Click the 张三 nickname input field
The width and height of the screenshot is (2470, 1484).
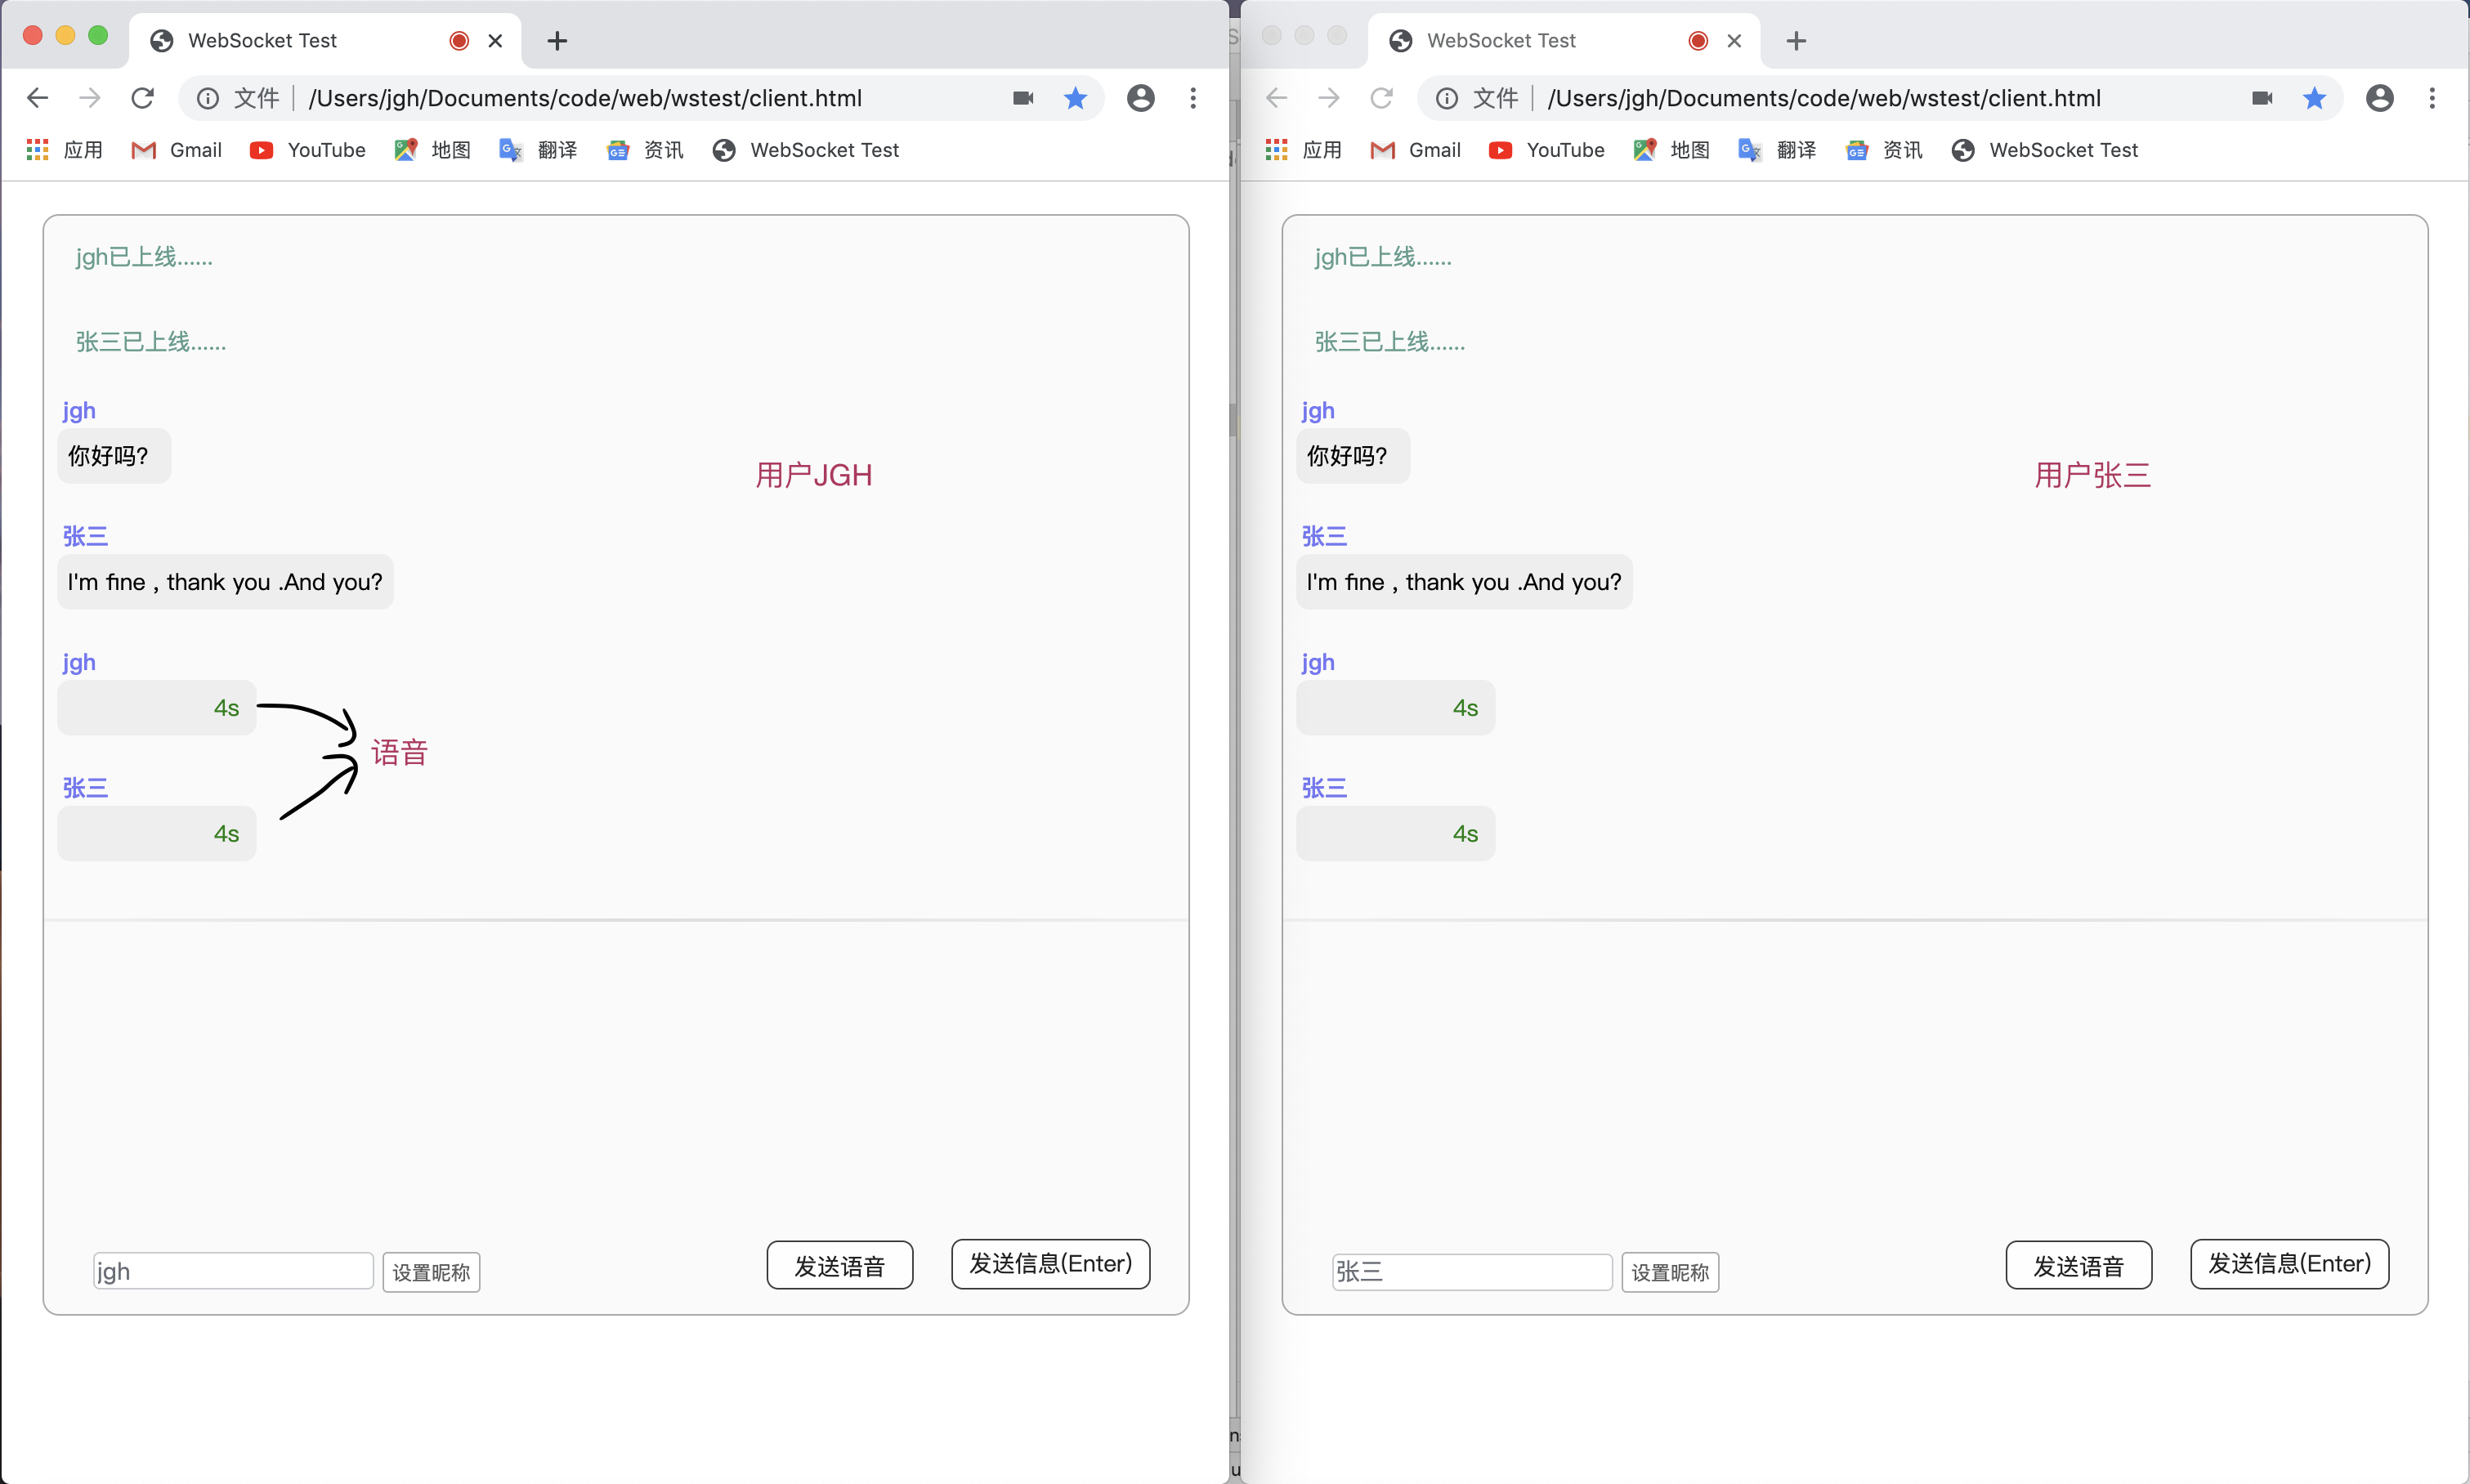pos(1471,1270)
